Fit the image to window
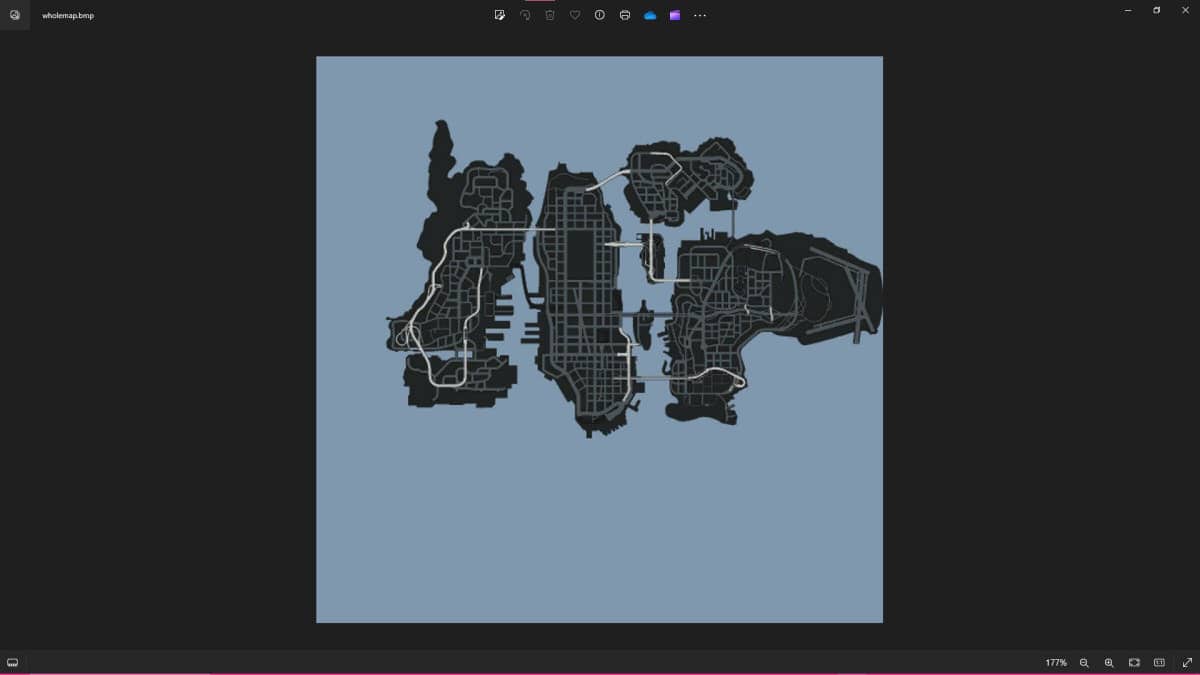This screenshot has height=675, width=1200. 1135,663
